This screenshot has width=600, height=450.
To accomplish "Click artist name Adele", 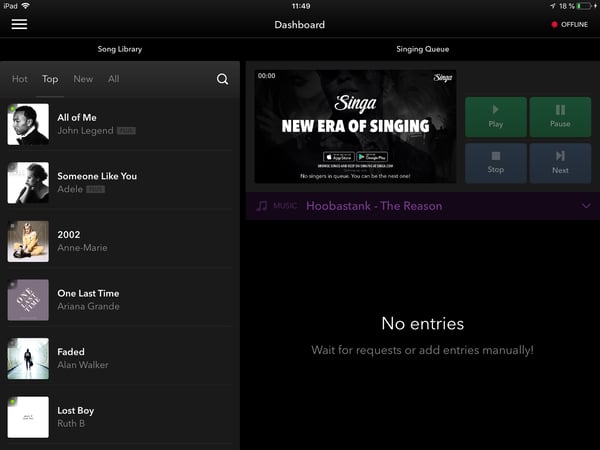I will (70, 189).
